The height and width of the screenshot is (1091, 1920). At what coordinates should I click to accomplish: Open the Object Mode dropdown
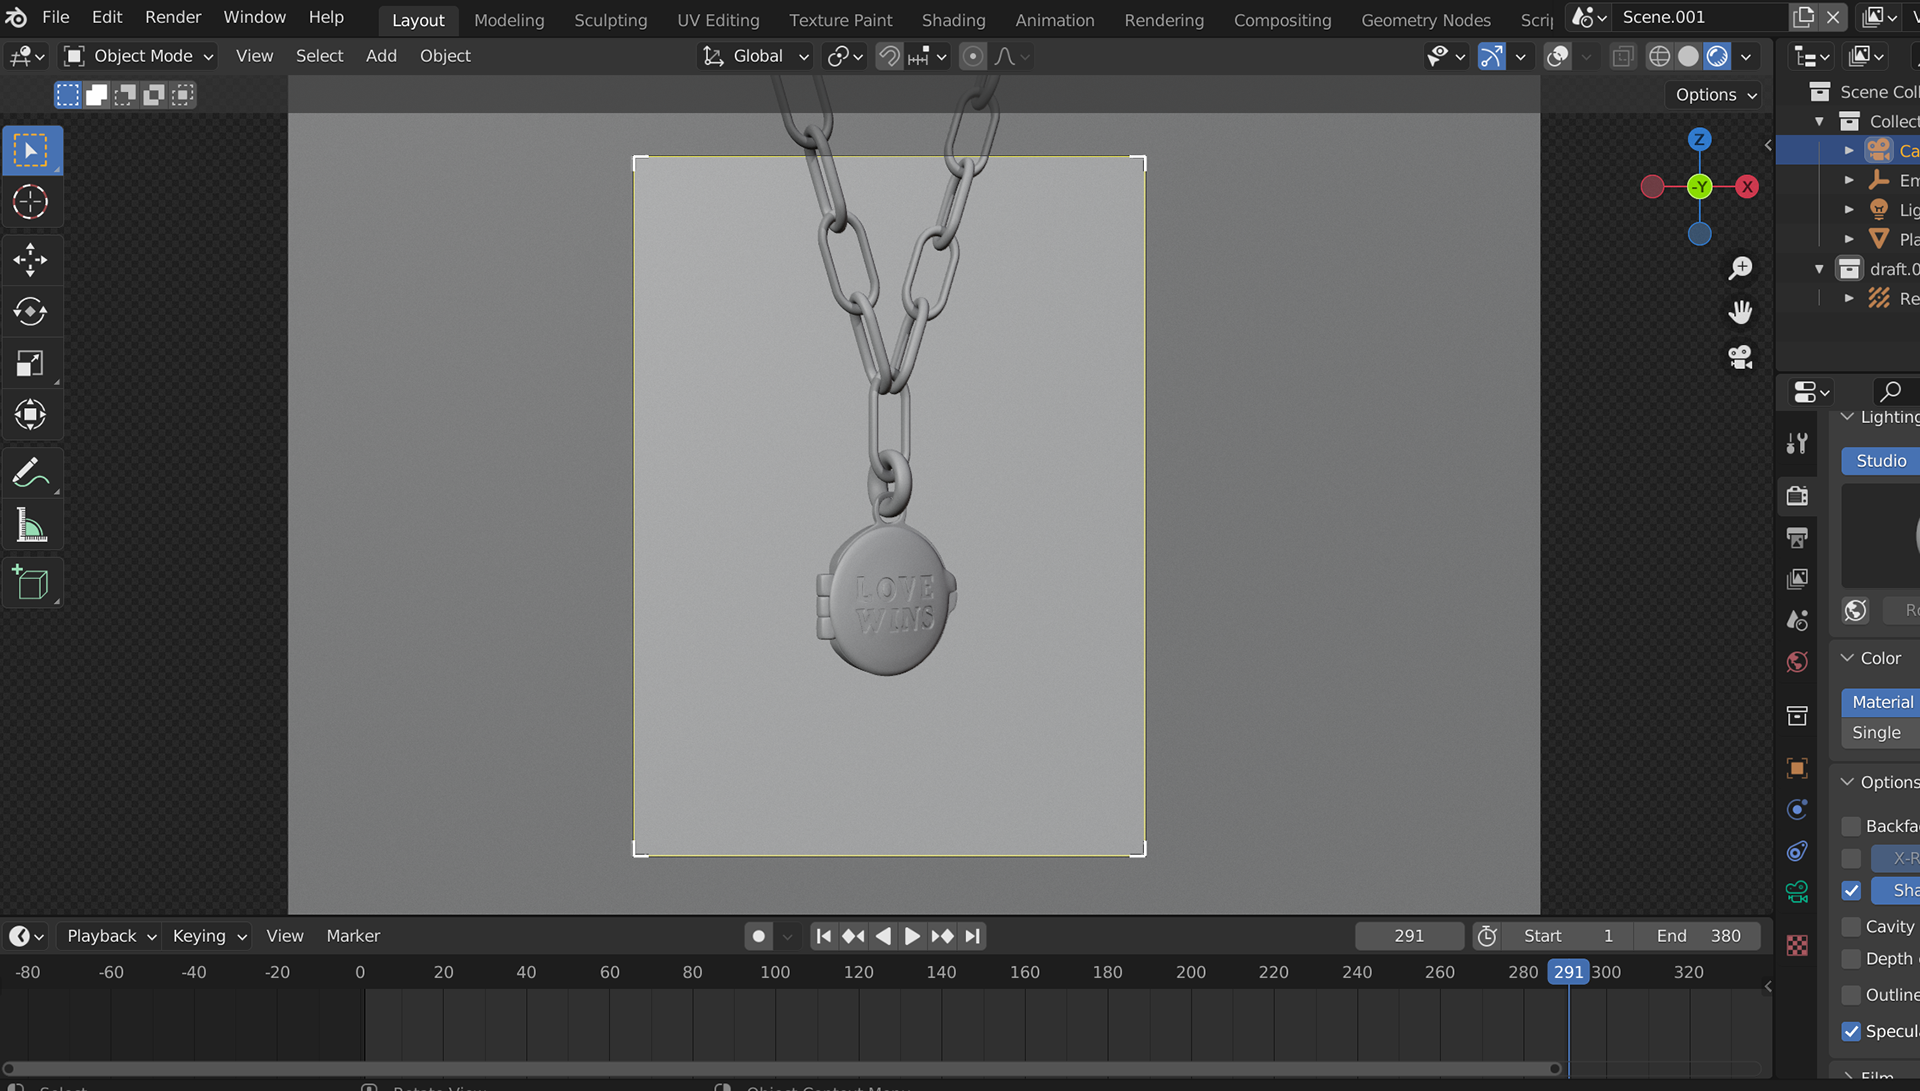pyautogui.click(x=140, y=56)
